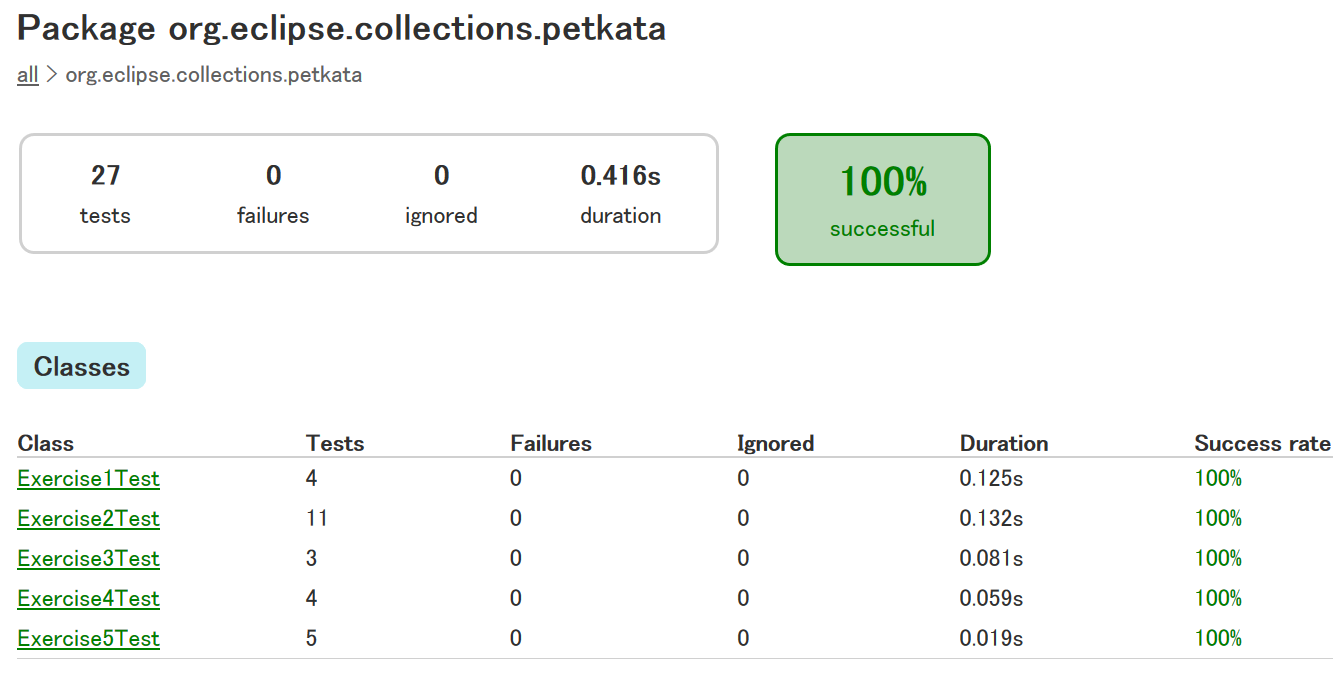The width and height of the screenshot is (1338, 674).
Task: Click Exercise1Test success rate 100%
Action: [1218, 479]
